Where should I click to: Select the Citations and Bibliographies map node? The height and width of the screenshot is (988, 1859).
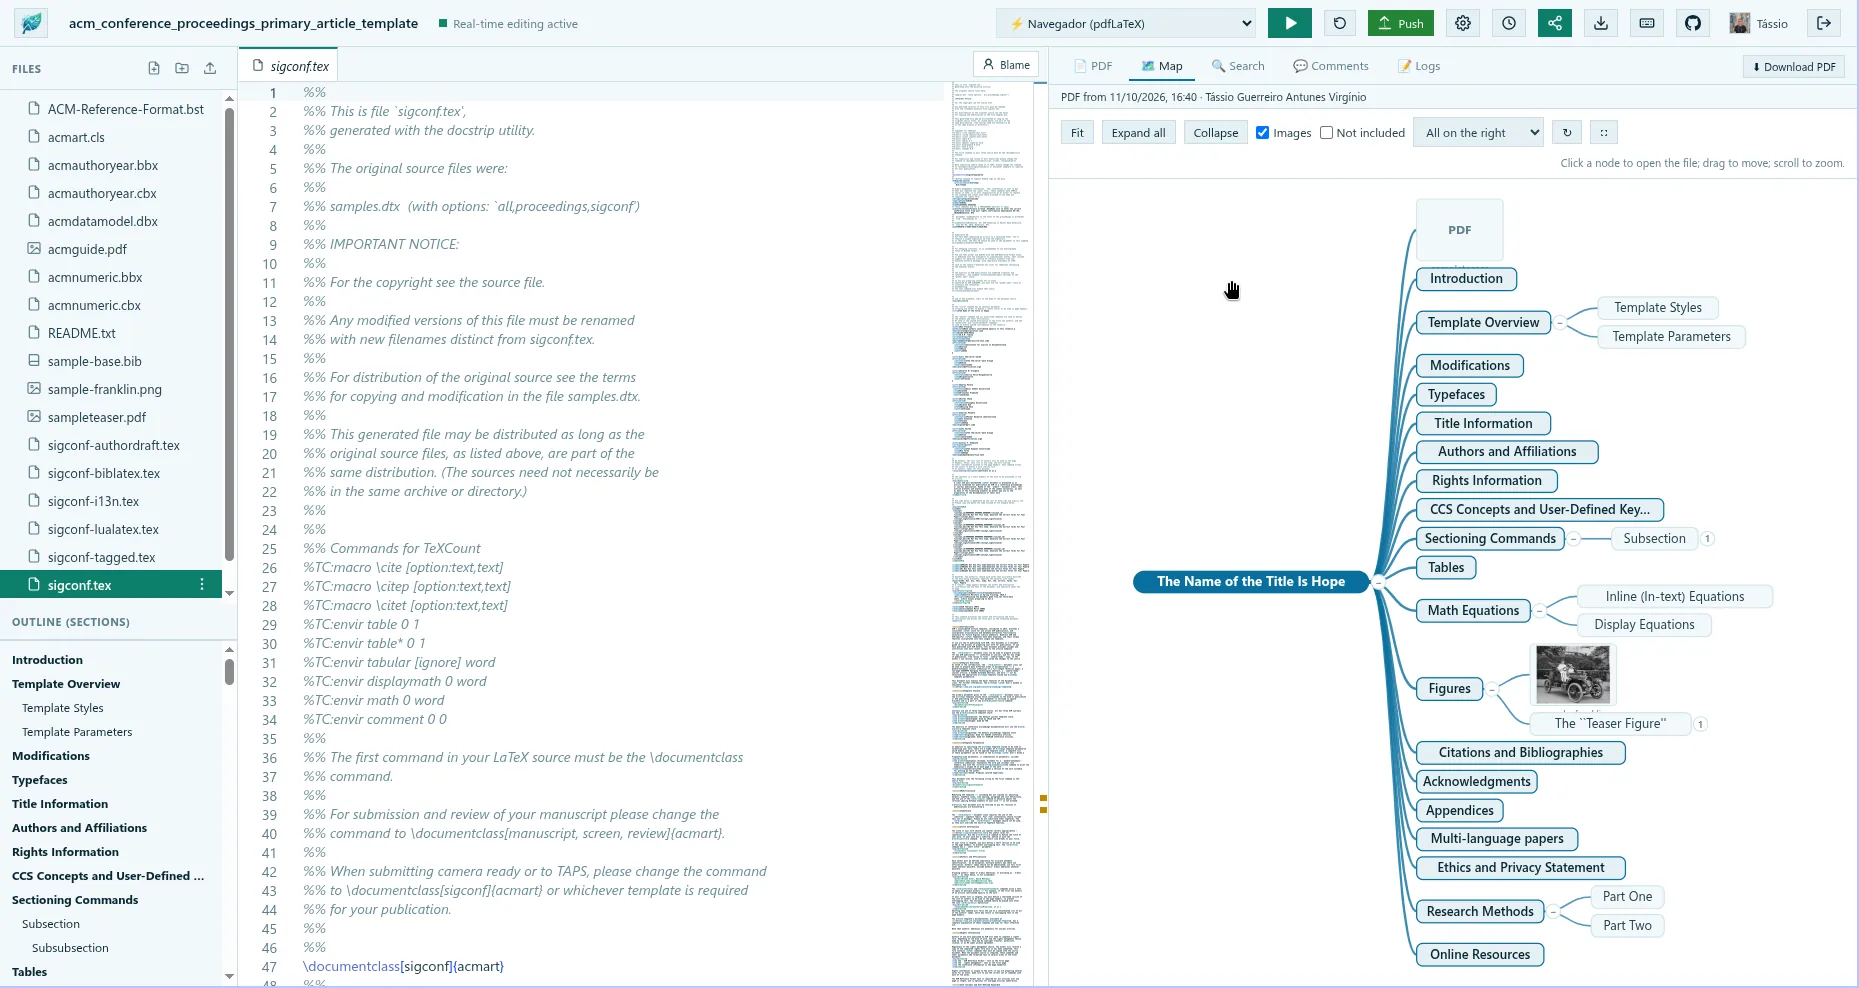[1520, 752]
